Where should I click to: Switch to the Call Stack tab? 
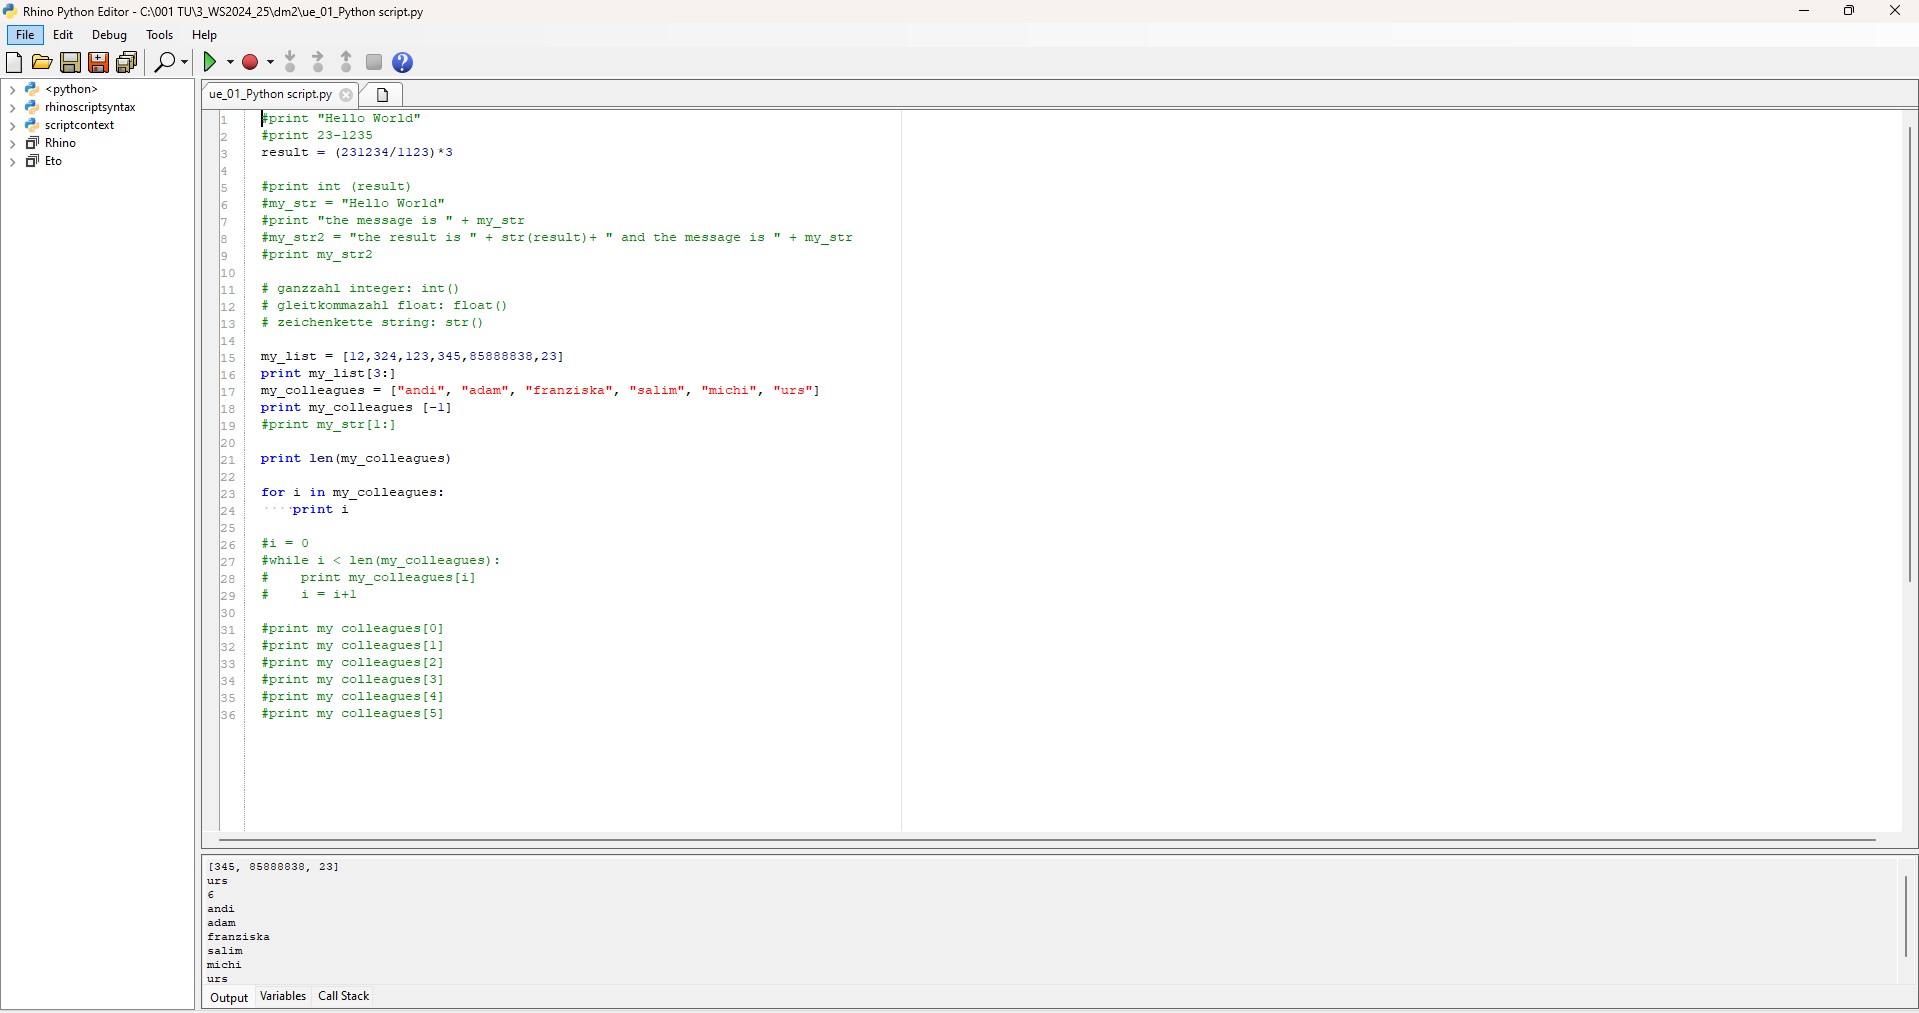coord(342,996)
